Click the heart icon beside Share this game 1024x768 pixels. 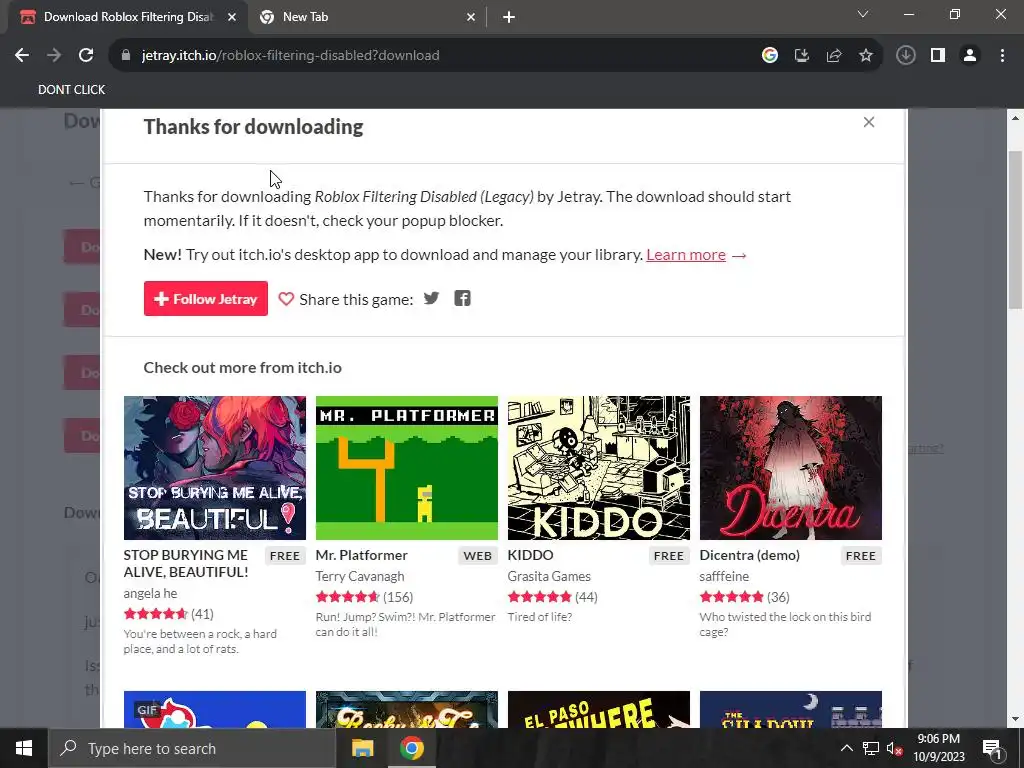[x=286, y=299]
